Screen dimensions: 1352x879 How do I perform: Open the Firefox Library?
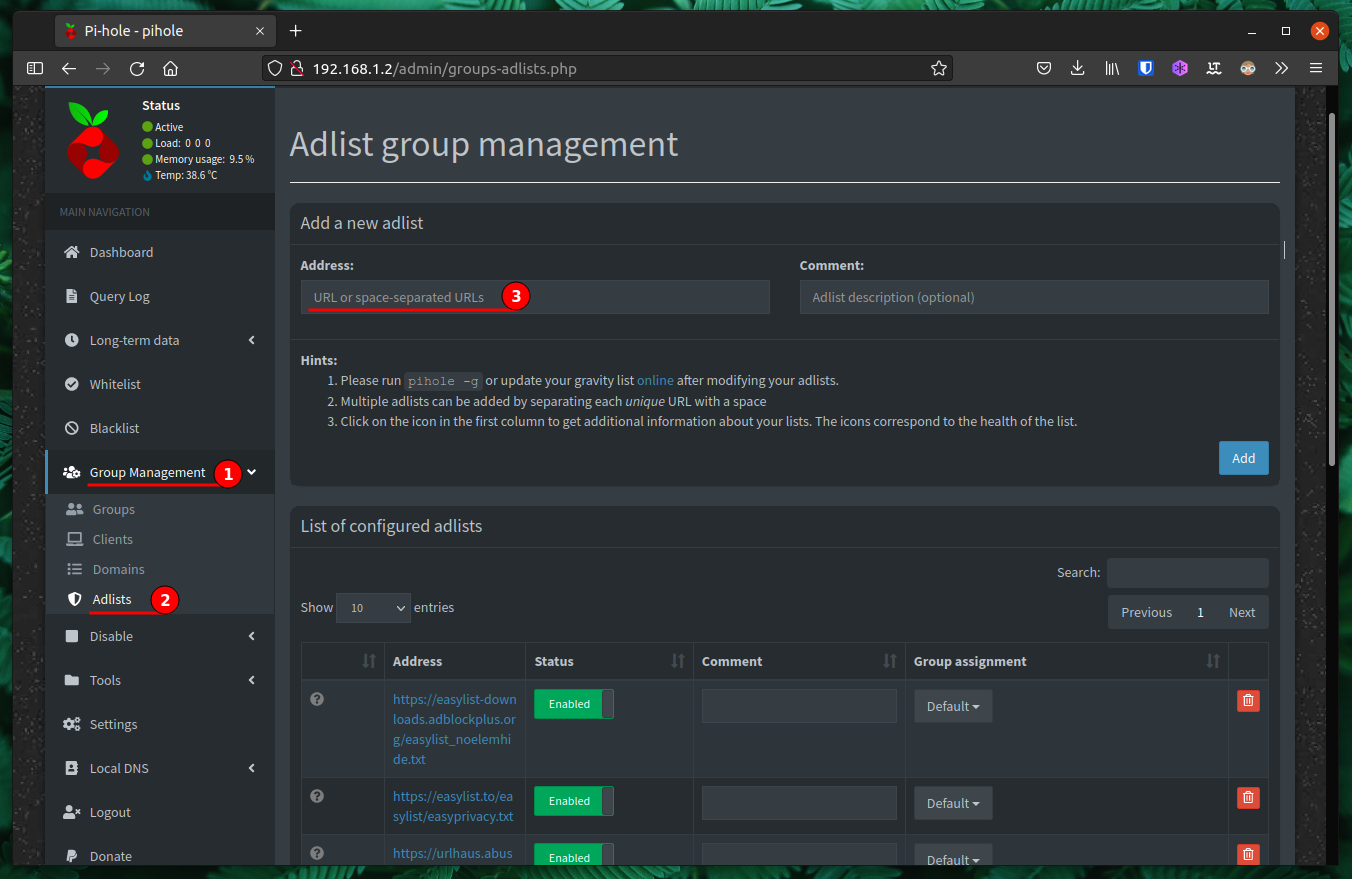click(1111, 69)
